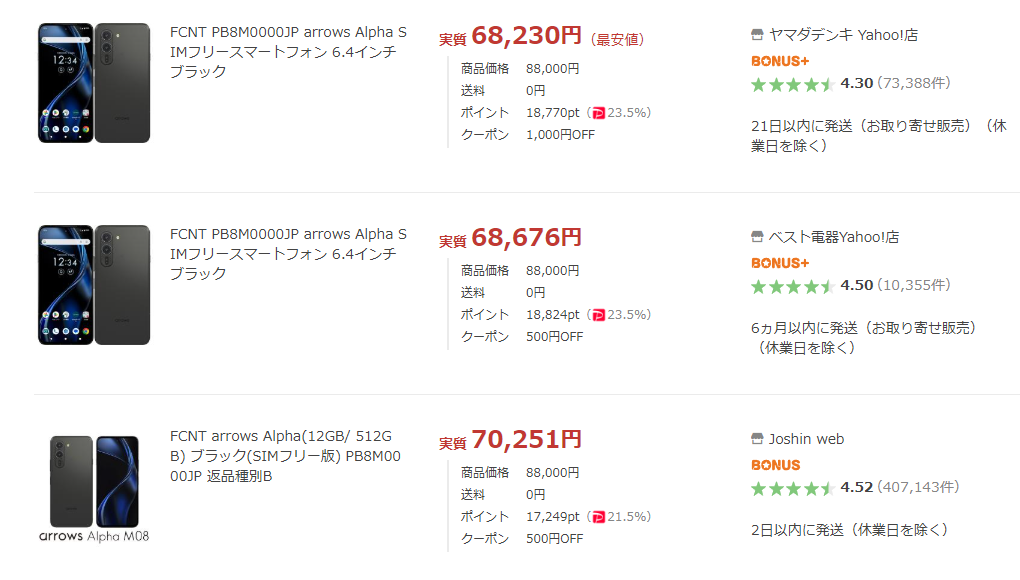View the 73,388件 reviews for ヤマダデンキ
Screen dimensions: 1020x580
[x=913, y=83]
